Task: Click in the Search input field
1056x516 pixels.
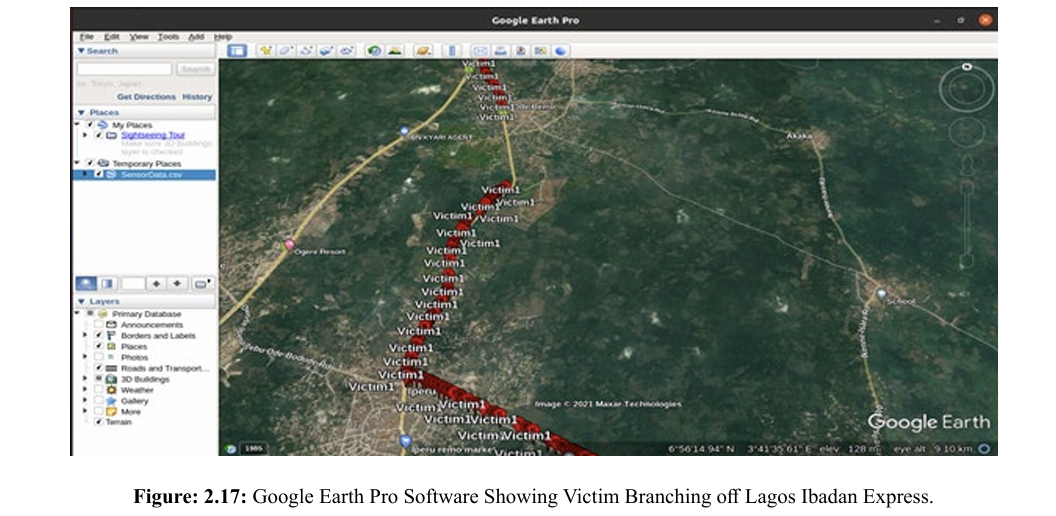Action: 125,69
